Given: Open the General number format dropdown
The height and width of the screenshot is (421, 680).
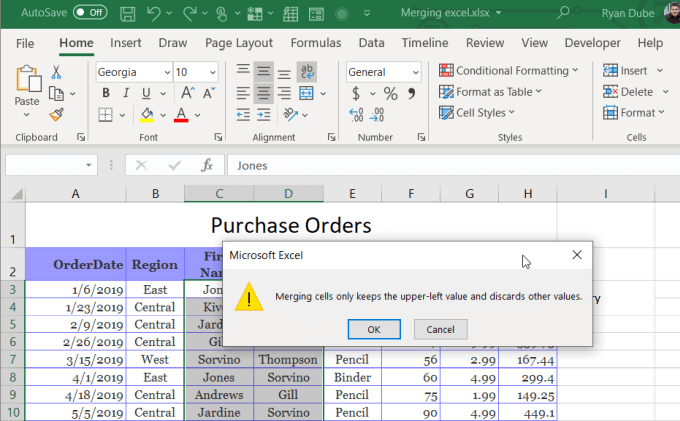Looking at the screenshot, I should (x=414, y=72).
